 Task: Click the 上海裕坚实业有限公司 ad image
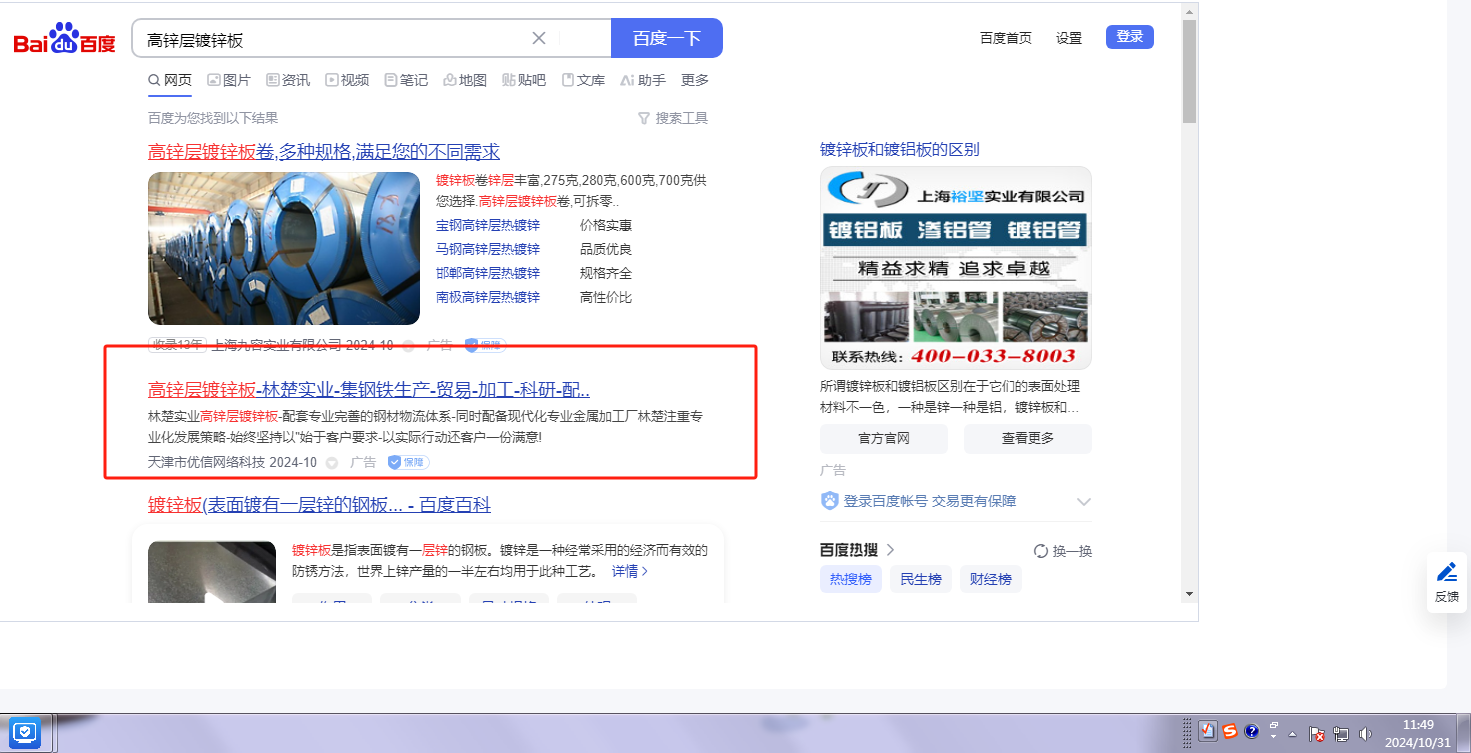tap(956, 268)
